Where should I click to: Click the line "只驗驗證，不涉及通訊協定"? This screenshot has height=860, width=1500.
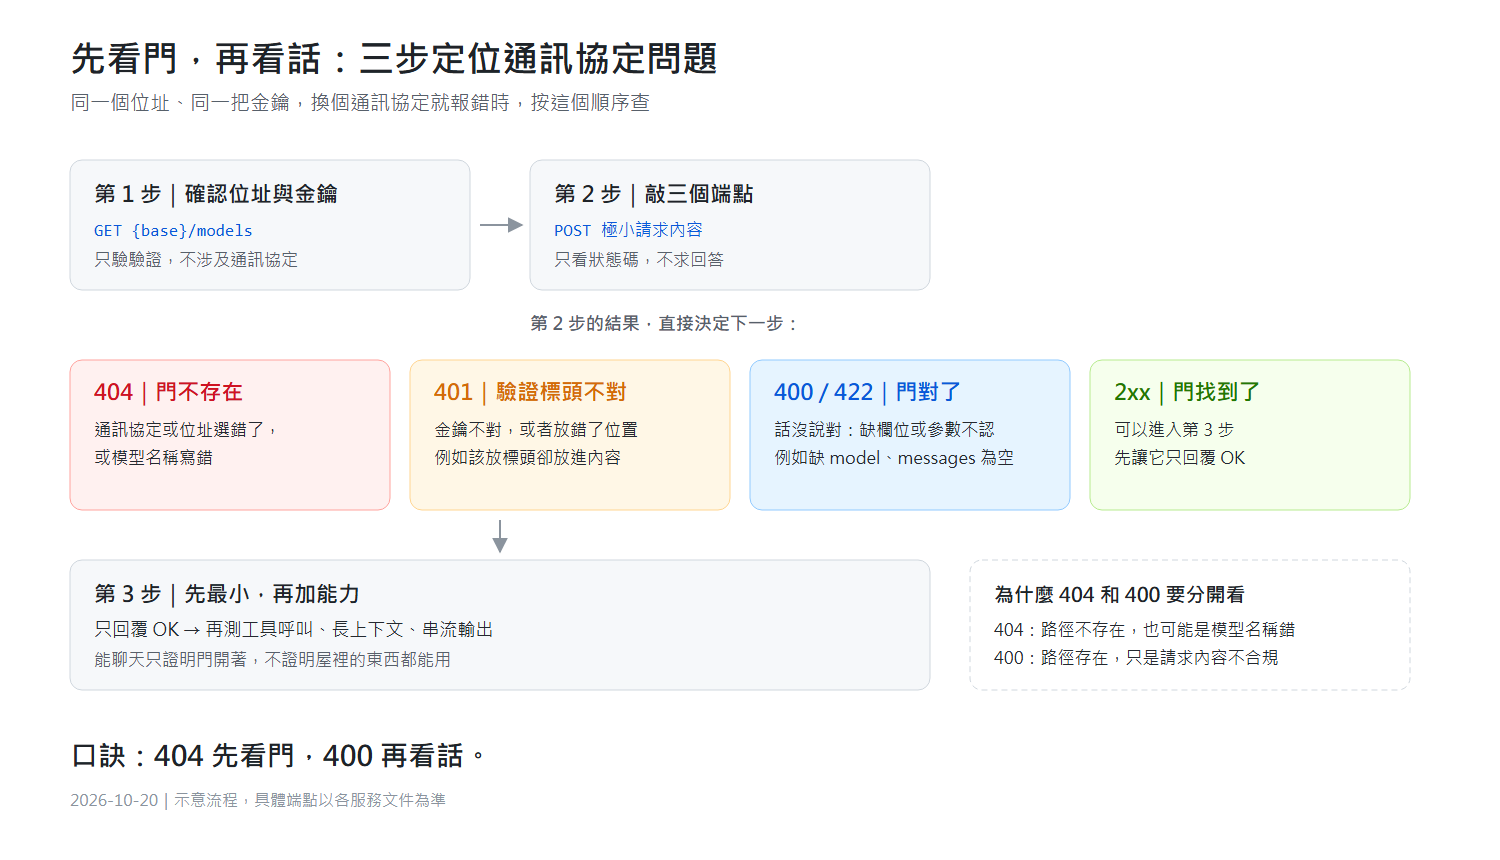point(196,260)
